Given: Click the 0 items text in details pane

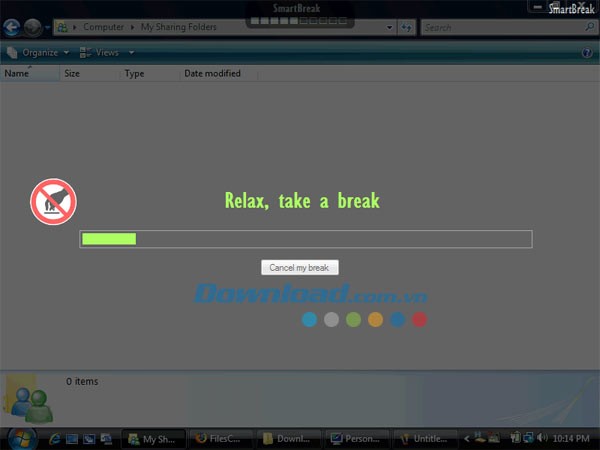Looking at the screenshot, I should (82, 382).
